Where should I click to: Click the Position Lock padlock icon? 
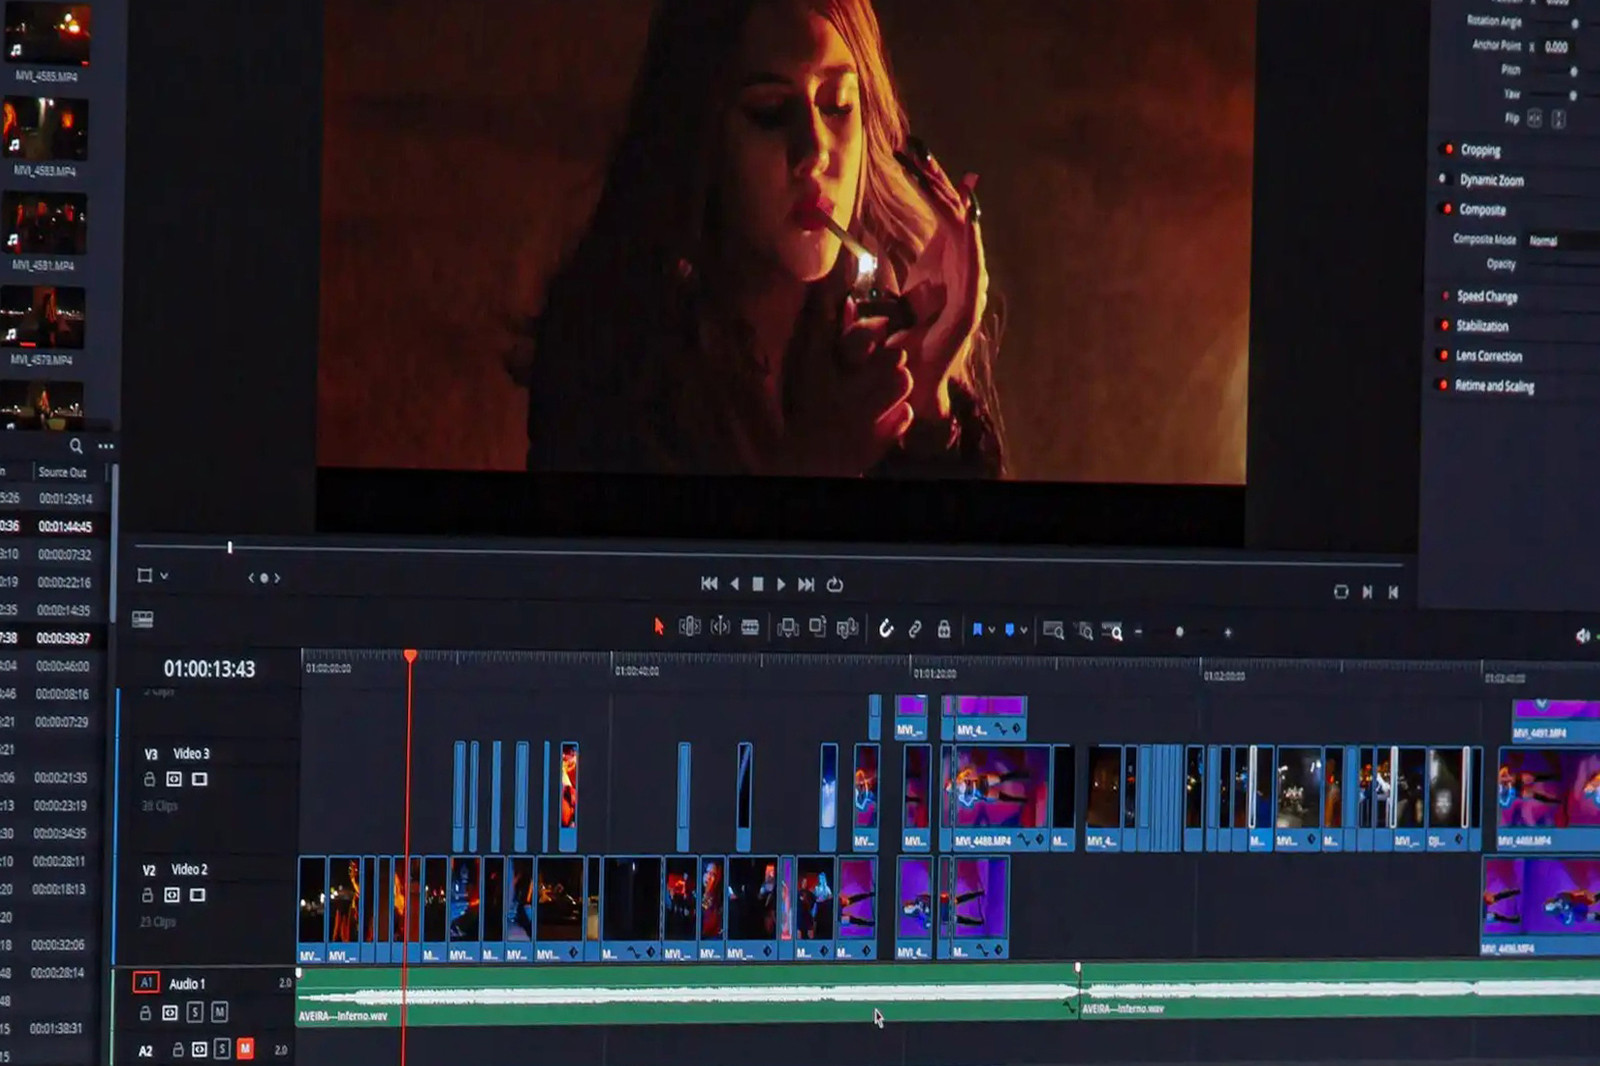pyautogui.click(x=943, y=629)
